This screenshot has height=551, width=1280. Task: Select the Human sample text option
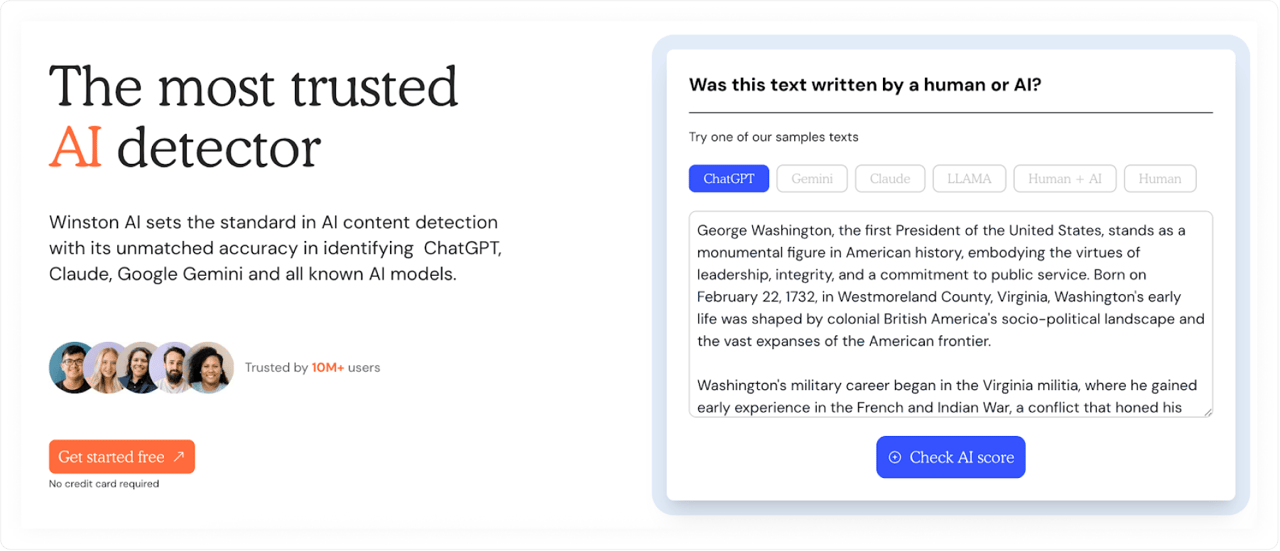point(1160,179)
